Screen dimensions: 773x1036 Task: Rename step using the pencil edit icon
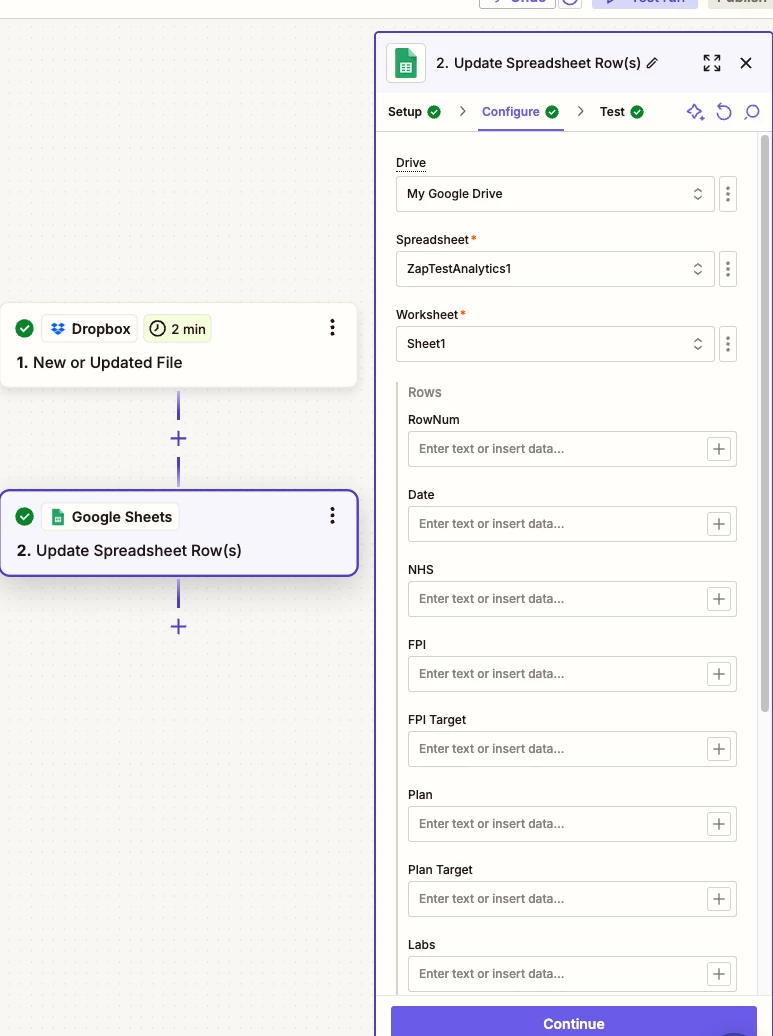652,63
